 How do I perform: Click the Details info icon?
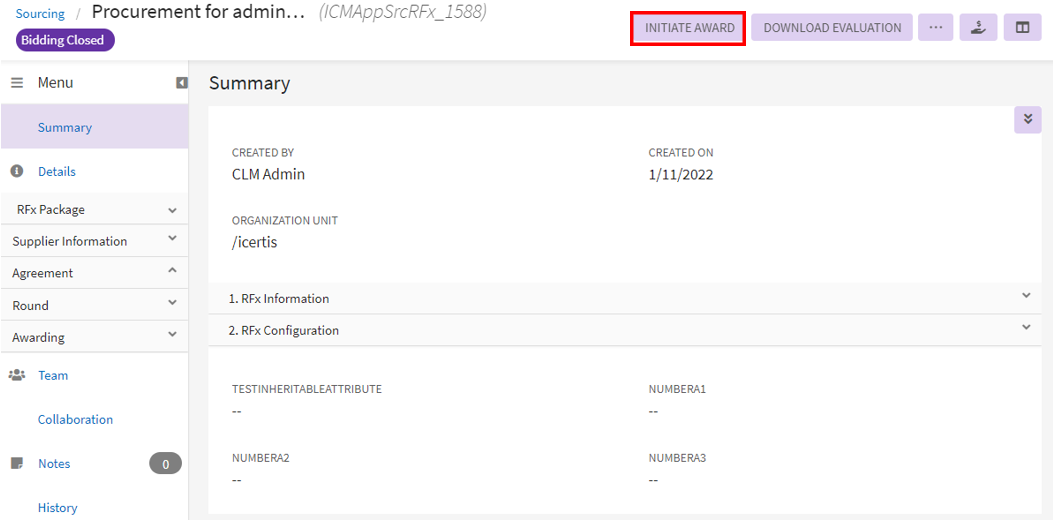(x=17, y=172)
